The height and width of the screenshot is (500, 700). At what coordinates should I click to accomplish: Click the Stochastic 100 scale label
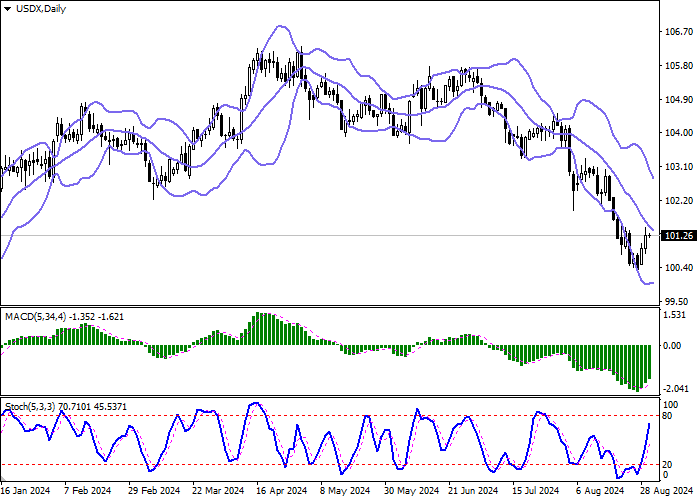pyautogui.click(x=671, y=405)
